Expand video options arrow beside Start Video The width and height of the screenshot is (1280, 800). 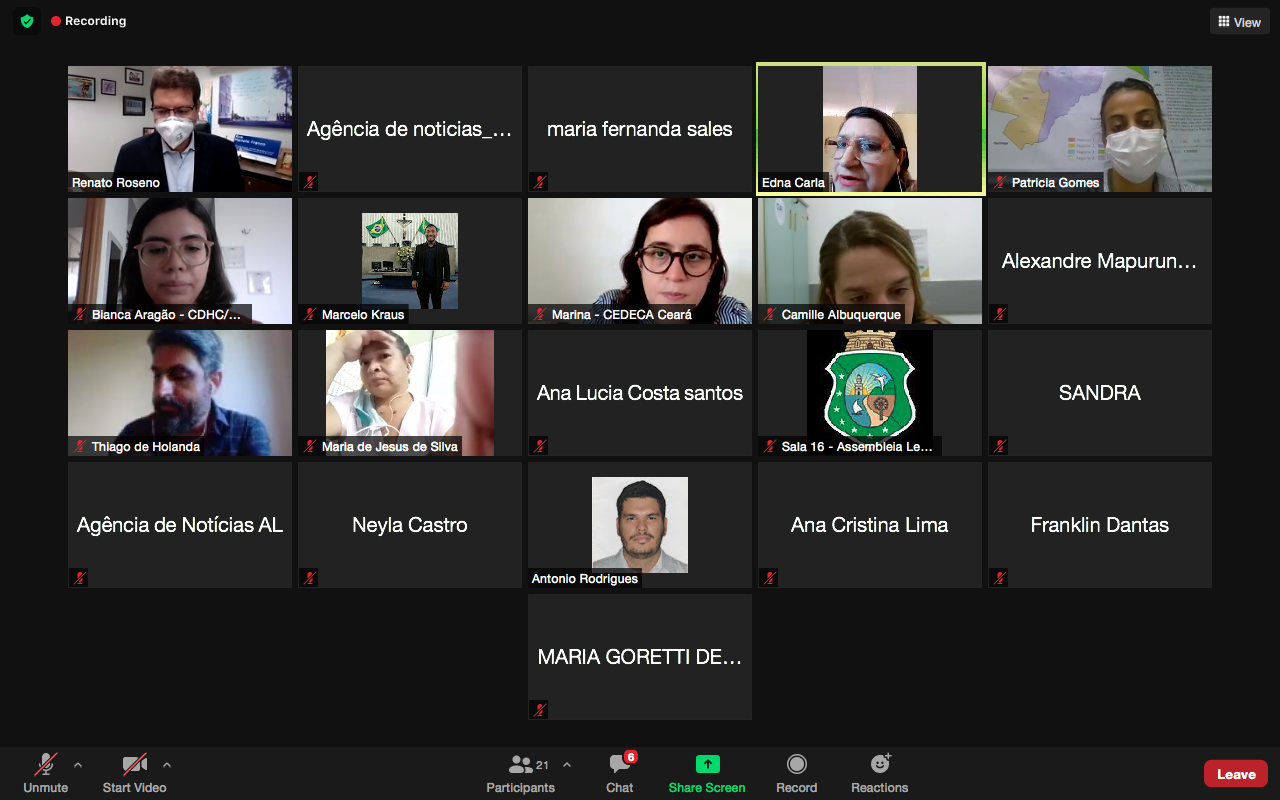(167, 765)
